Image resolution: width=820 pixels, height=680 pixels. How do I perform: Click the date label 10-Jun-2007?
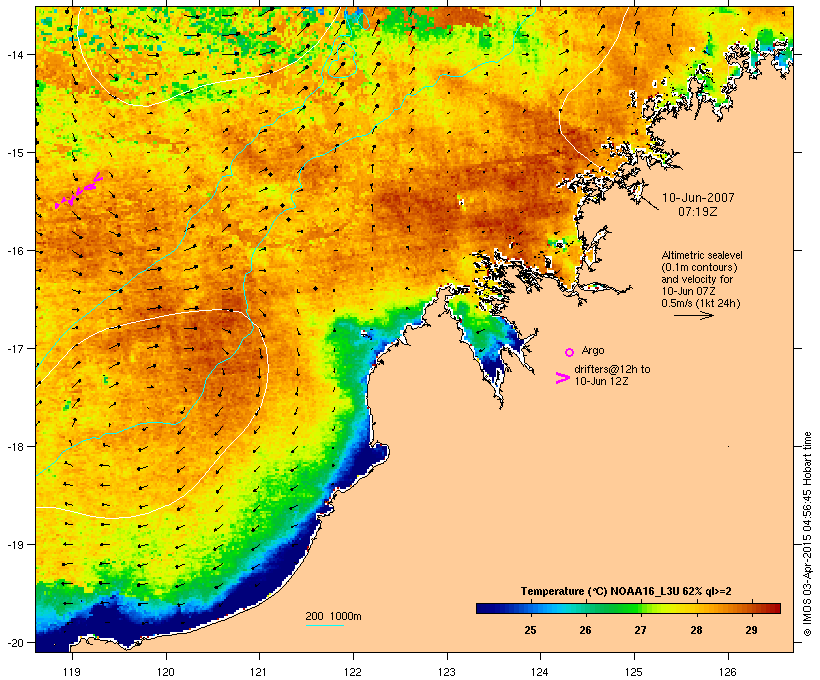(x=698, y=198)
